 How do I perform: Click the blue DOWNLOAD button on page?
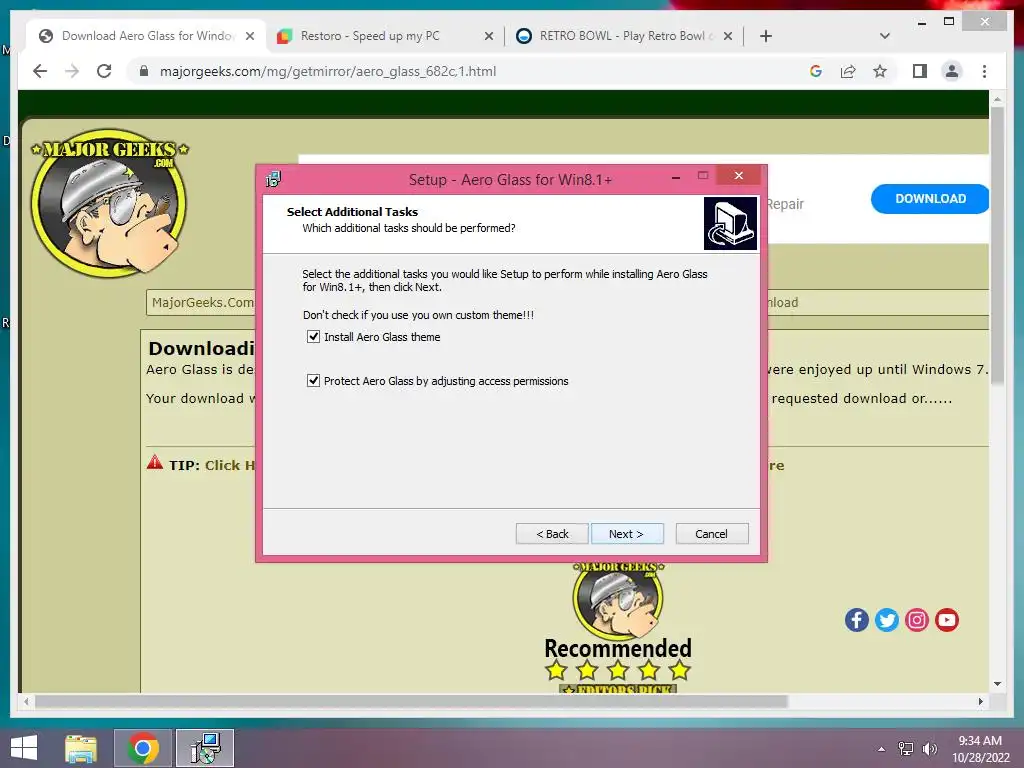click(930, 199)
